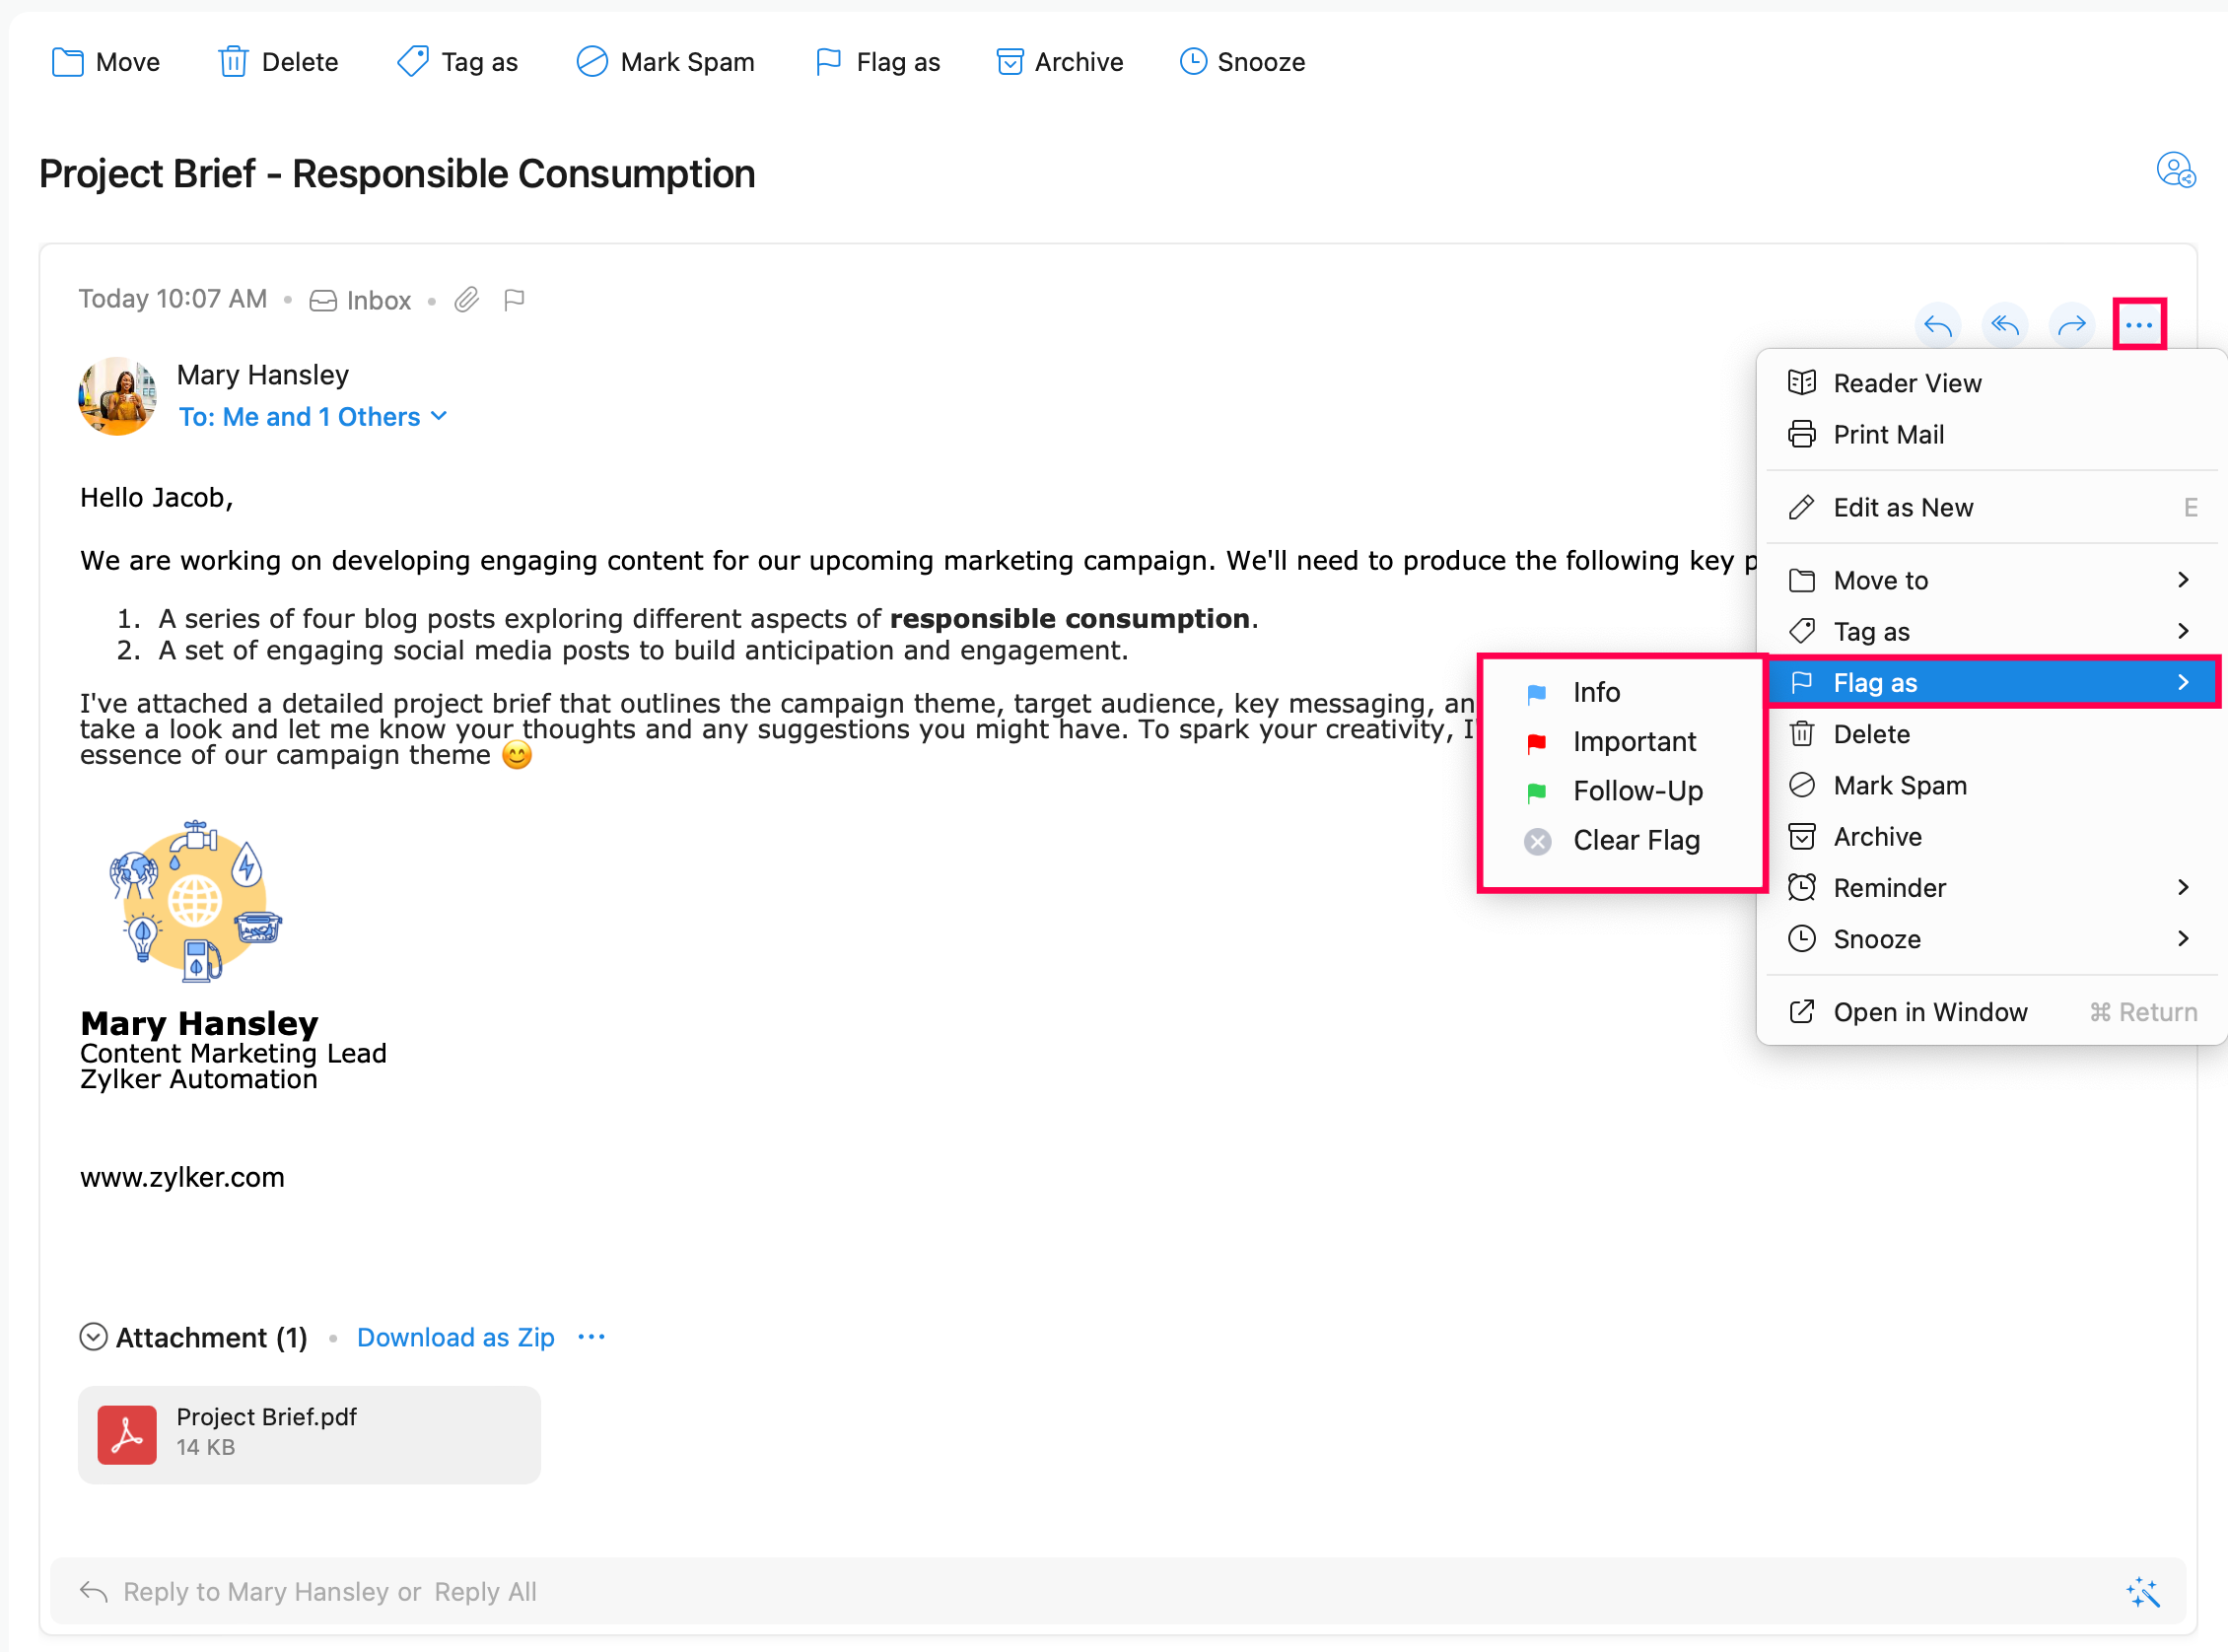This screenshot has width=2228, height=1652.
Task: Choose Reader View from the menu
Action: coord(1906,383)
